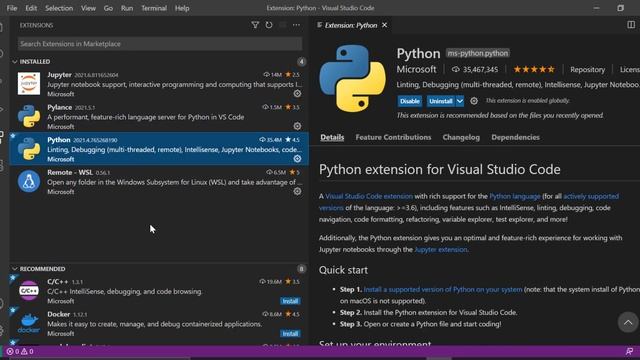Open the extensions filter funnel icon

tap(255, 25)
